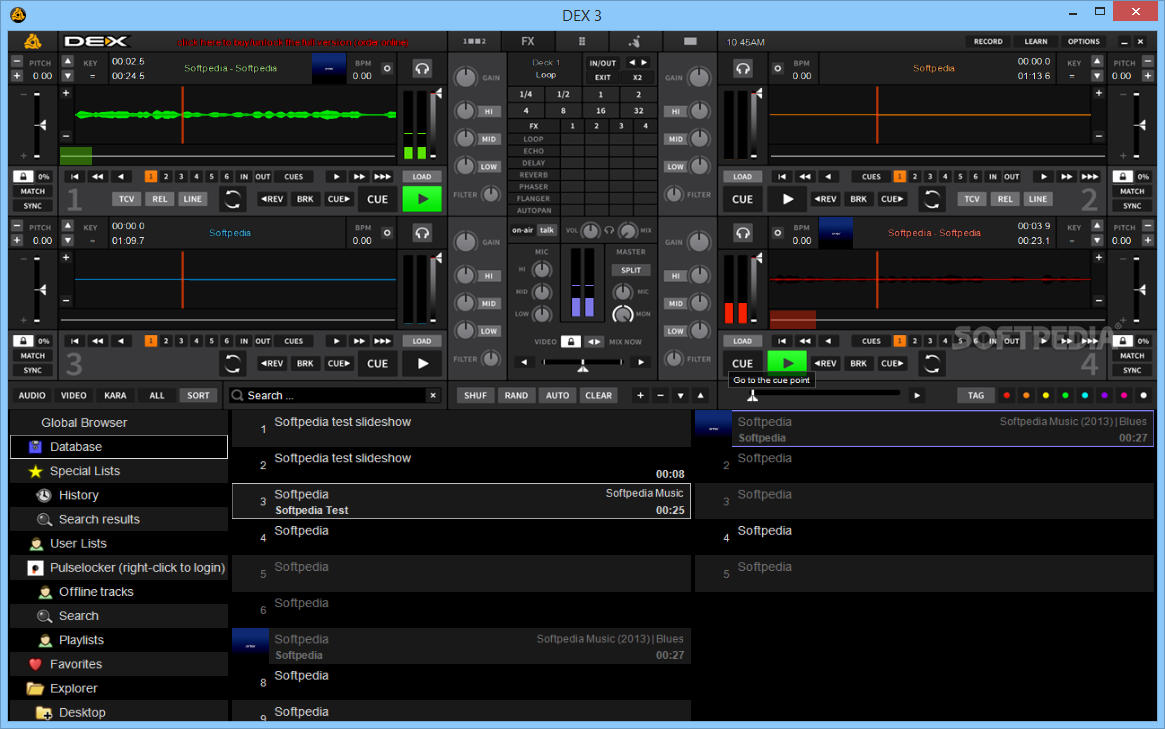Click the SHUF shuffle playlist button
The image size is (1165, 729).
click(476, 395)
